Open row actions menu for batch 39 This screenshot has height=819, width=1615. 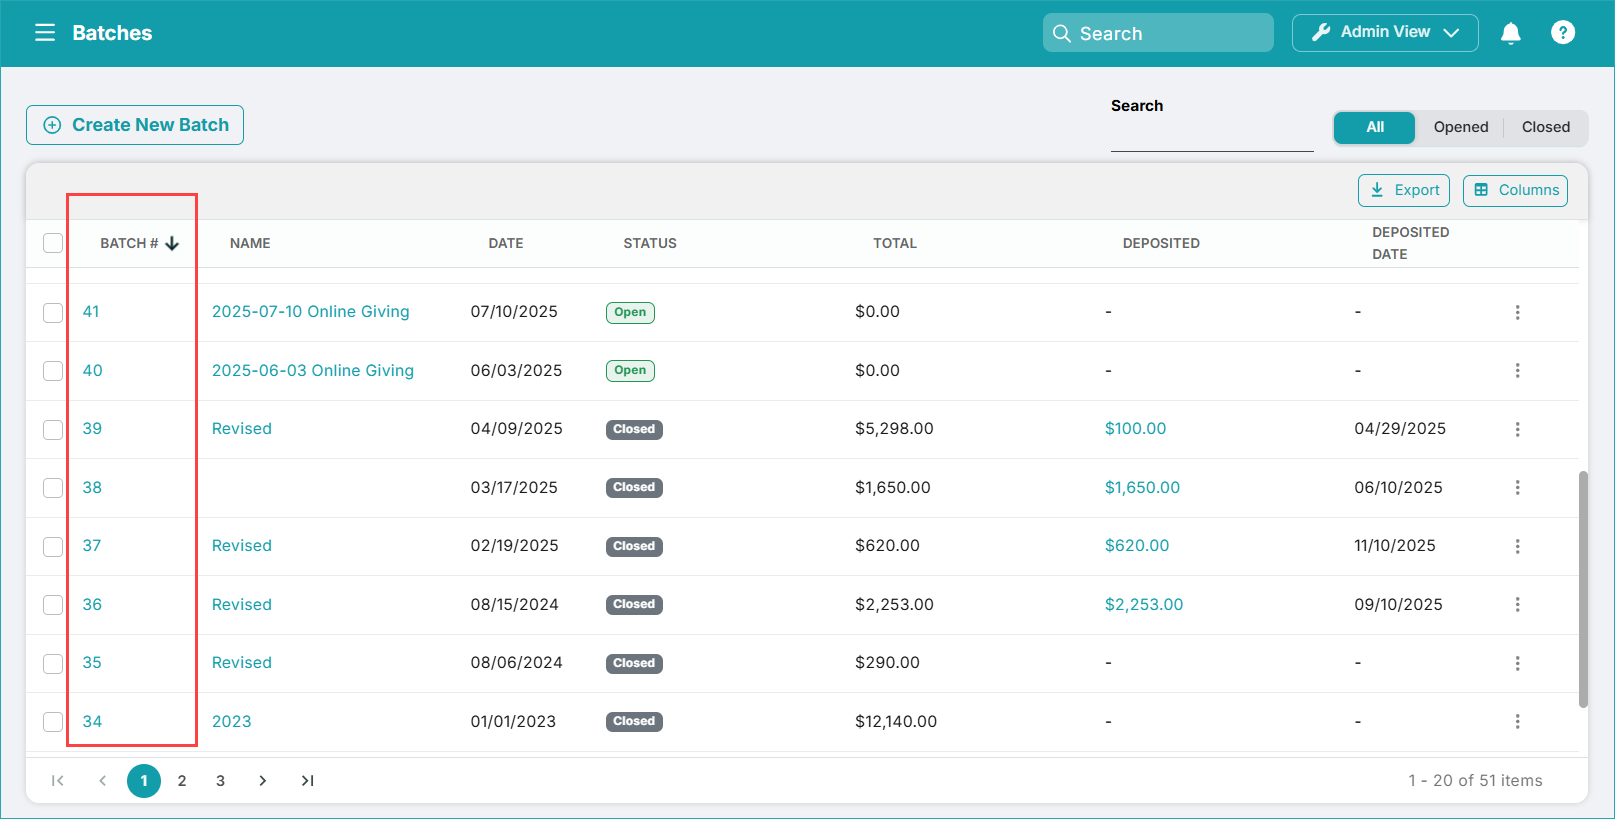click(x=1517, y=429)
